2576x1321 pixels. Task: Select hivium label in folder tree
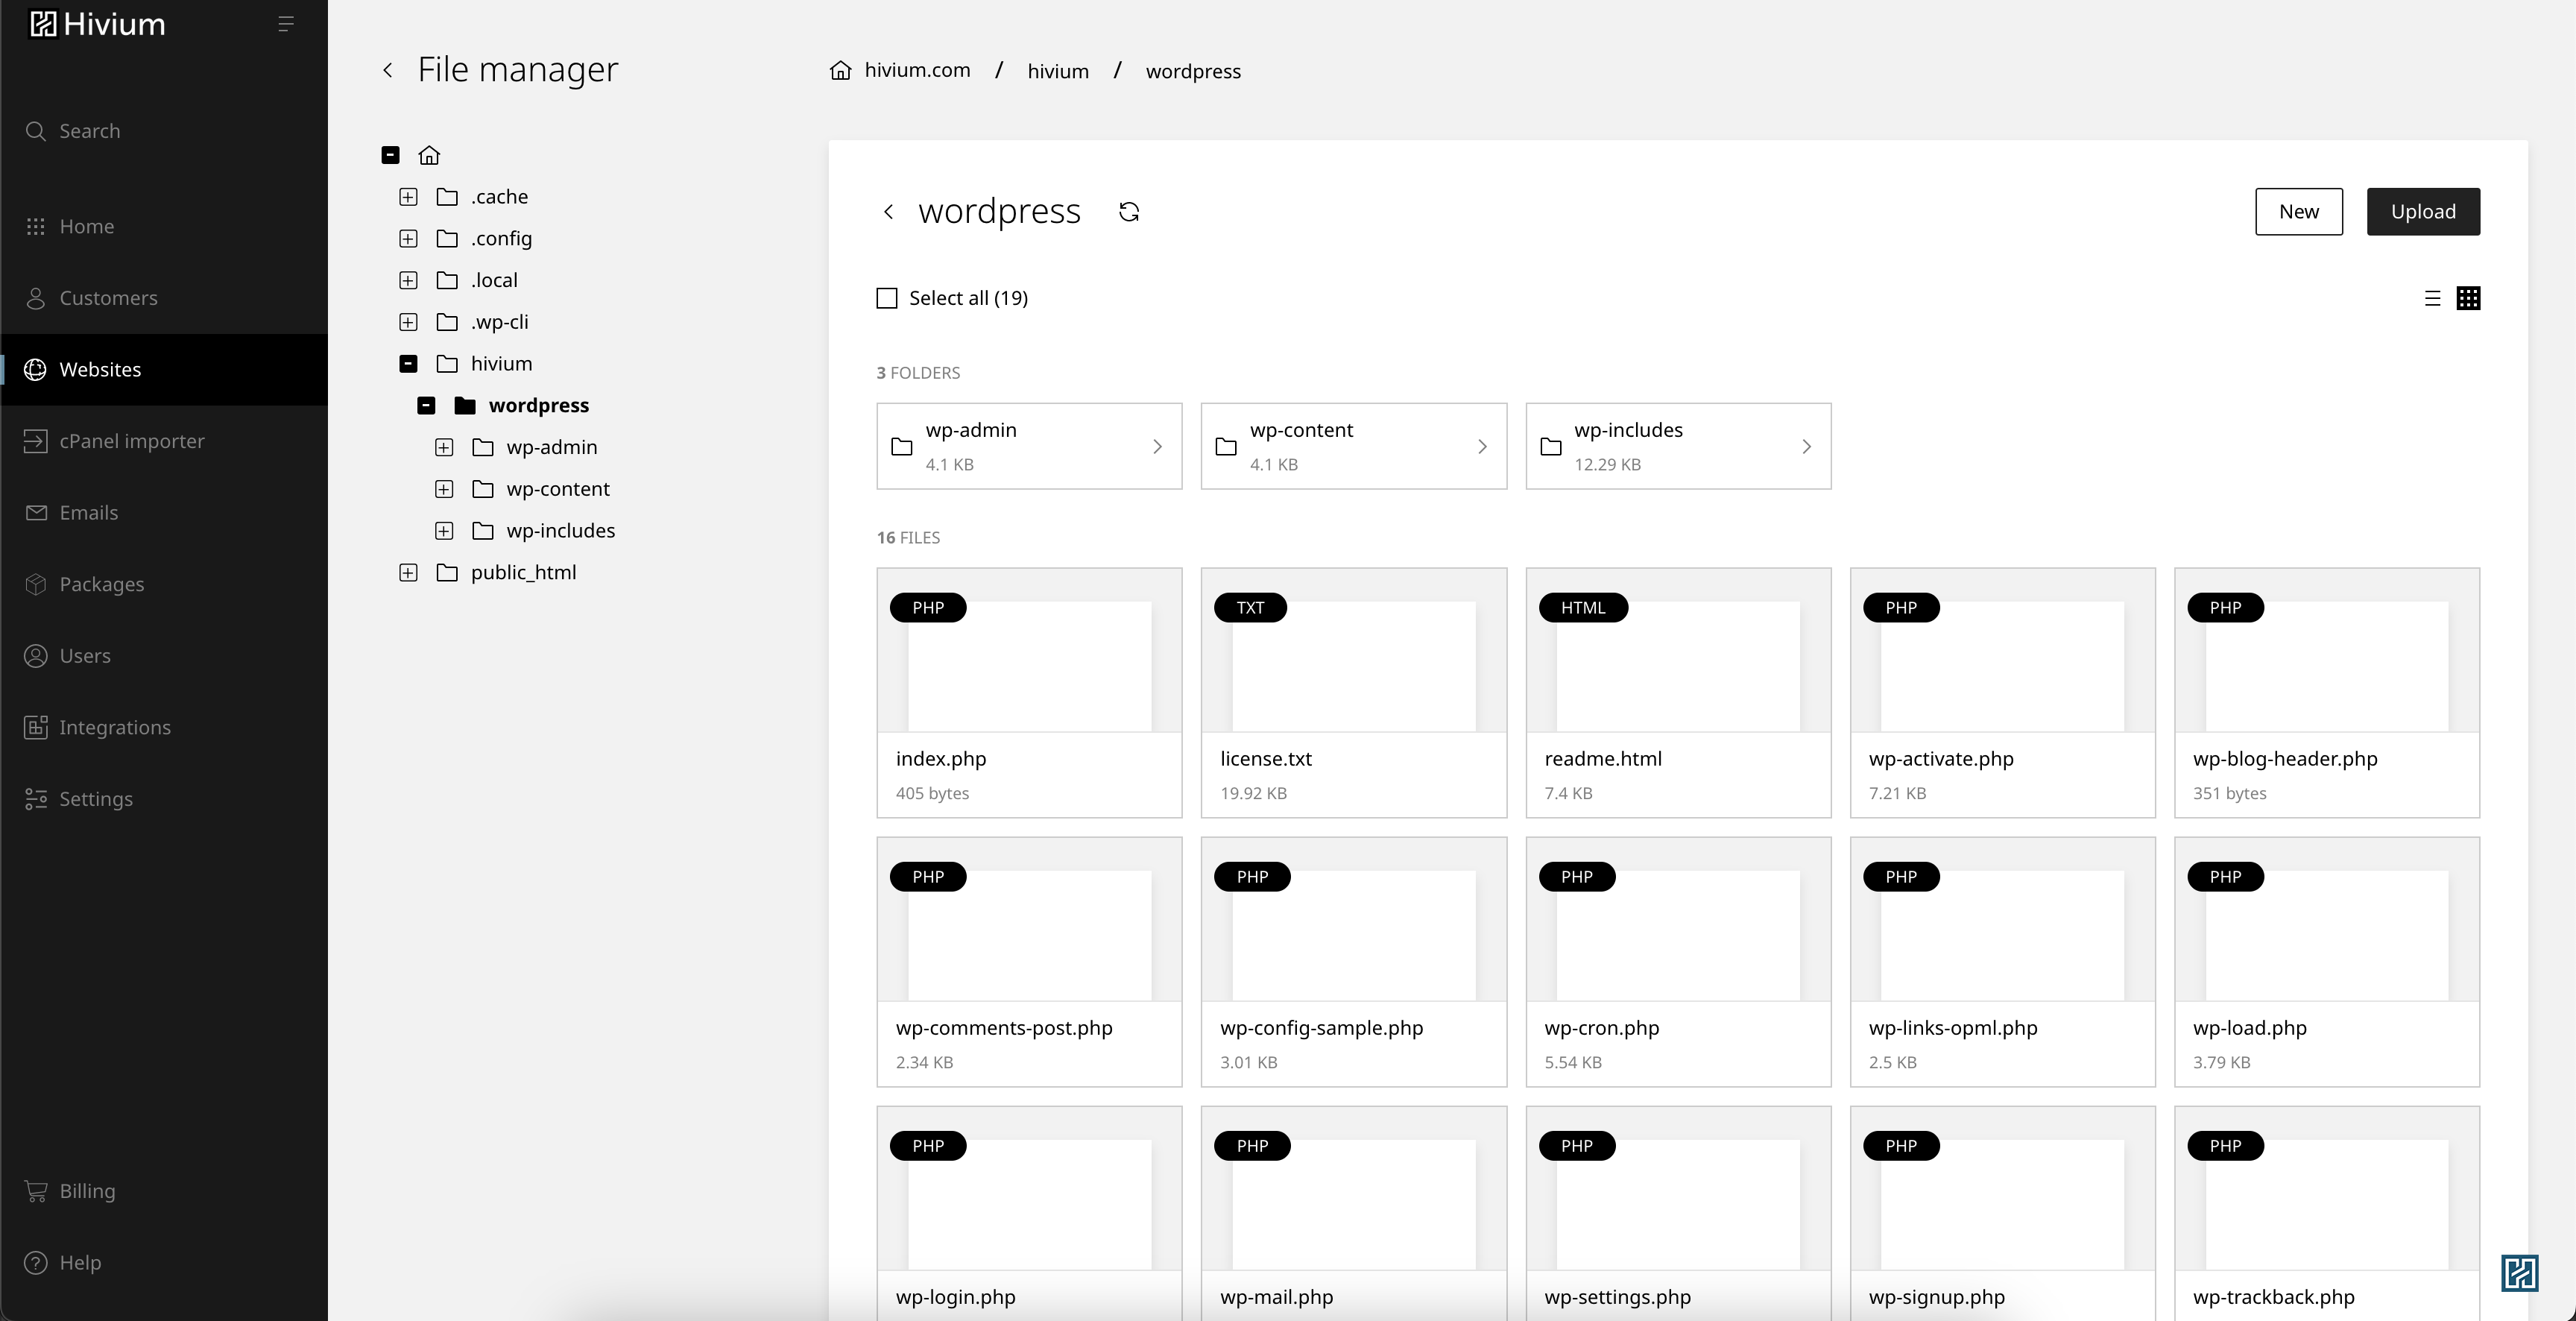501,364
